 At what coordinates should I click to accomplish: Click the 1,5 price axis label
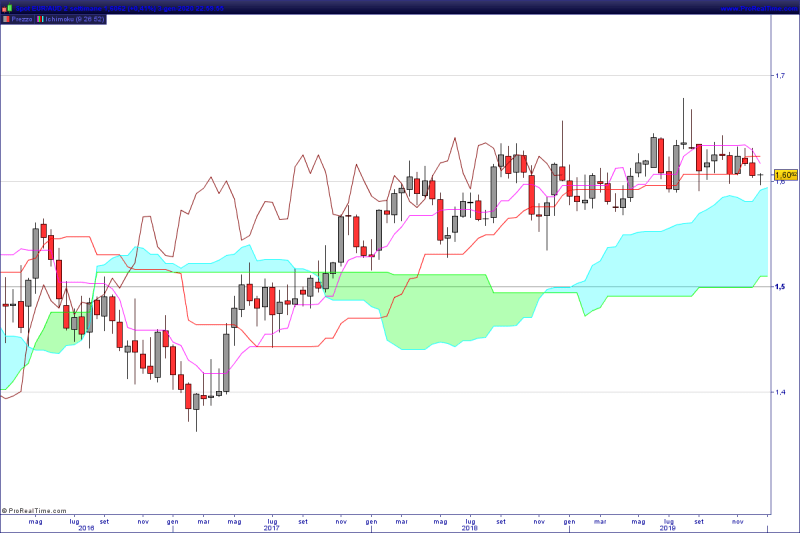pyautogui.click(x=781, y=287)
